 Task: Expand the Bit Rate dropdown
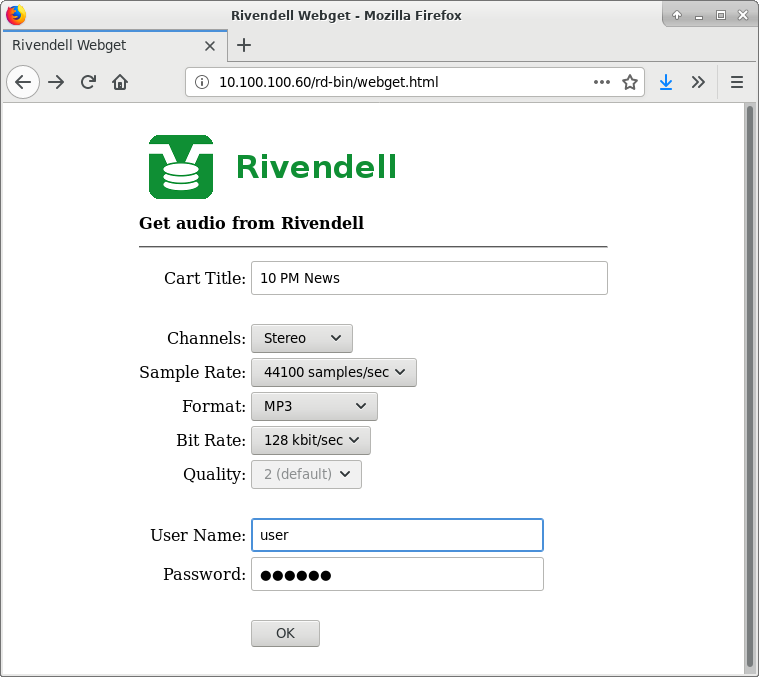(310, 441)
